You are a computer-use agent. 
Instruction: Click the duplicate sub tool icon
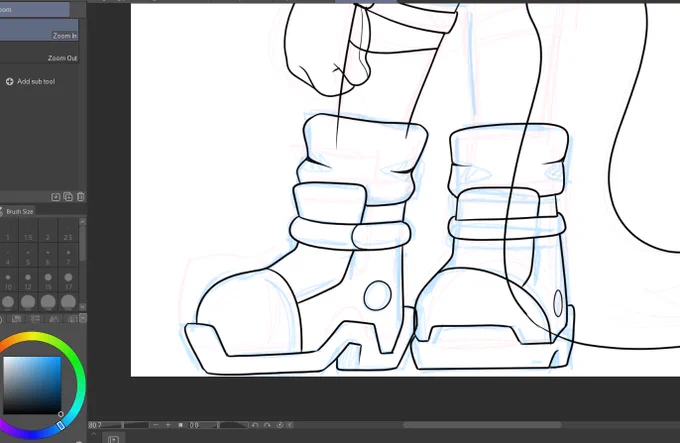(x=68, y=197)
